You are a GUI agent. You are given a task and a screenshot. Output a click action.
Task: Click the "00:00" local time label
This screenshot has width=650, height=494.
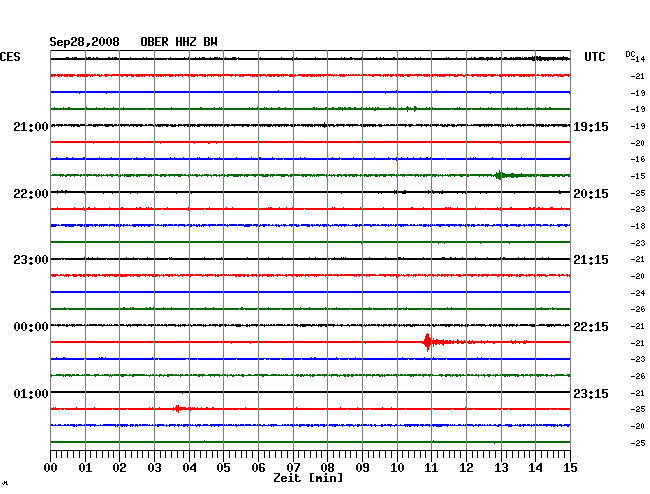point(31,327)
